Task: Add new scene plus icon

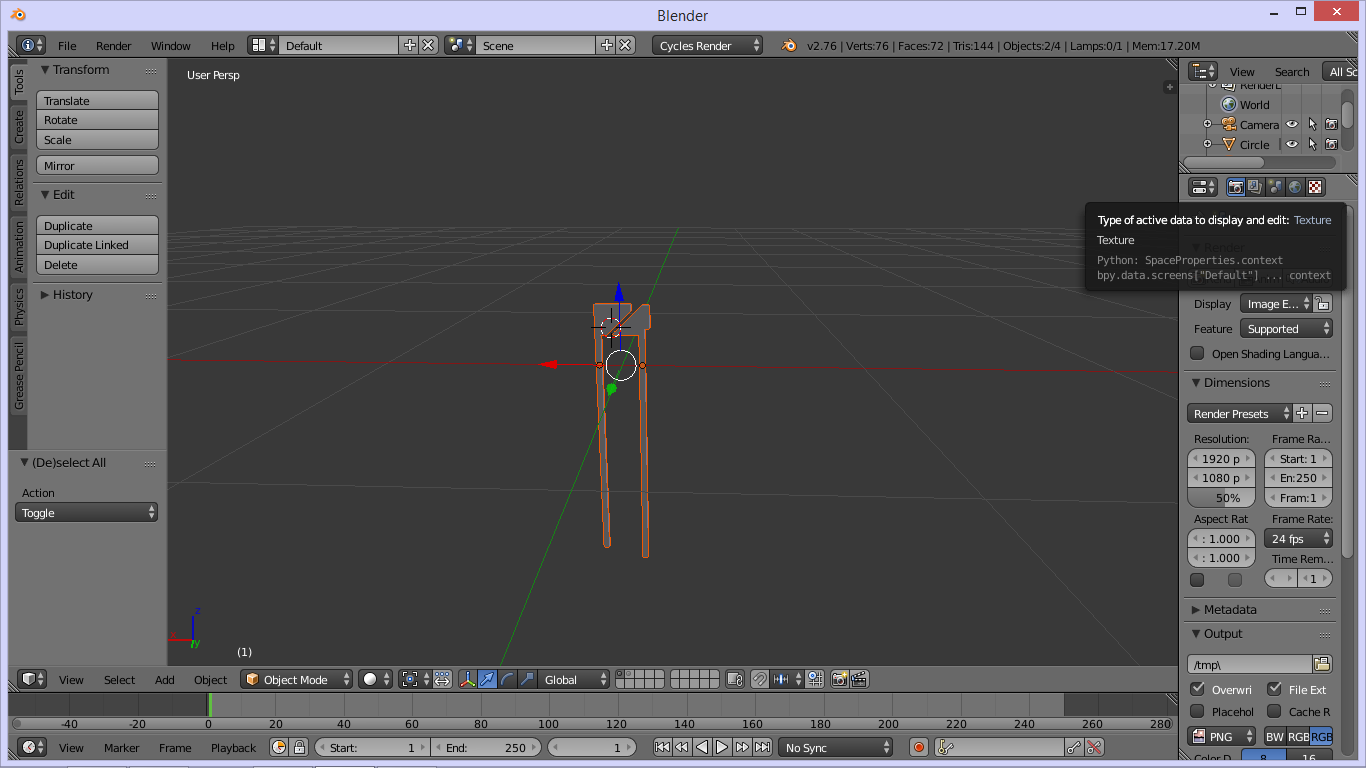Action: coord(606,45)
